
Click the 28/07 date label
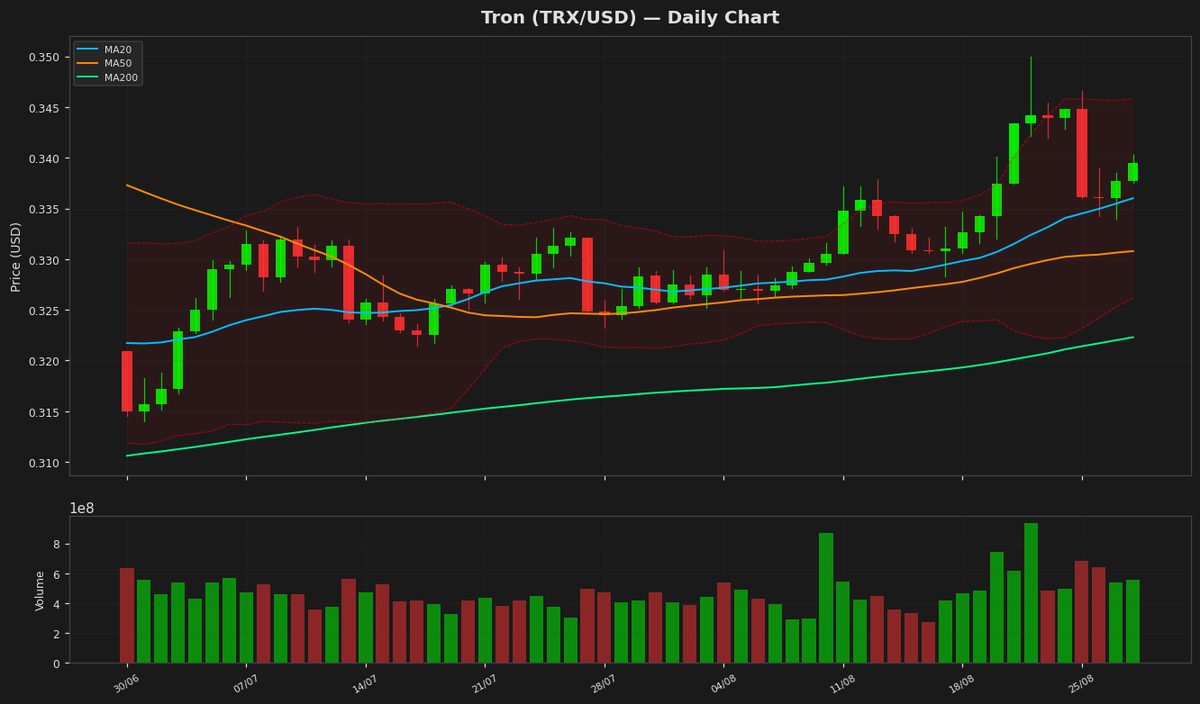click(603, 682)
